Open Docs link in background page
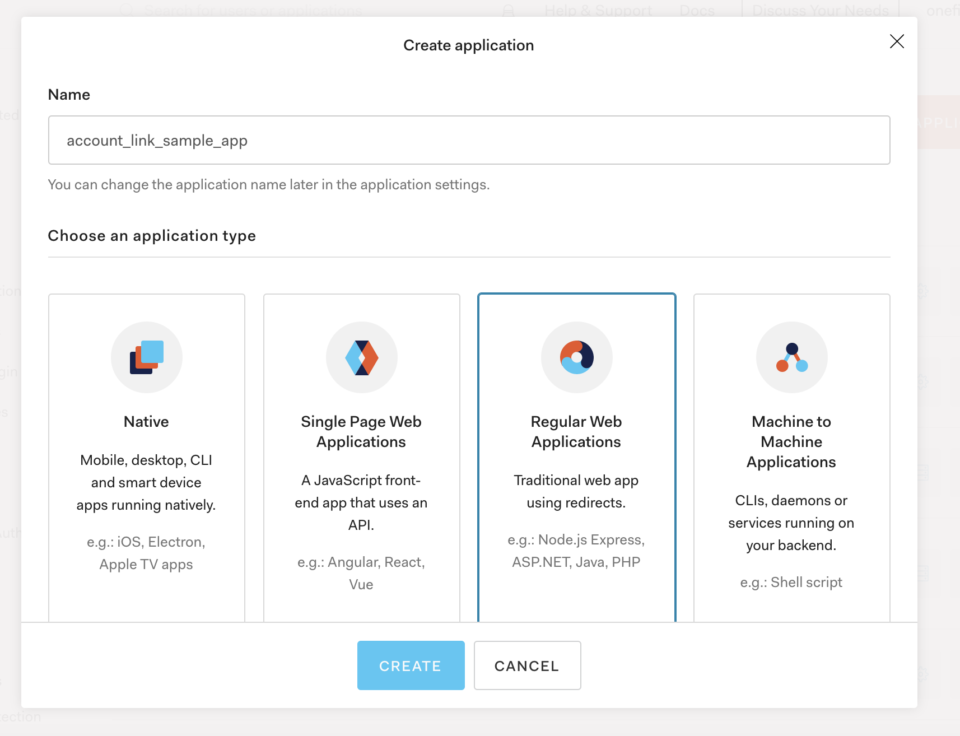 [x=697, y=10]
